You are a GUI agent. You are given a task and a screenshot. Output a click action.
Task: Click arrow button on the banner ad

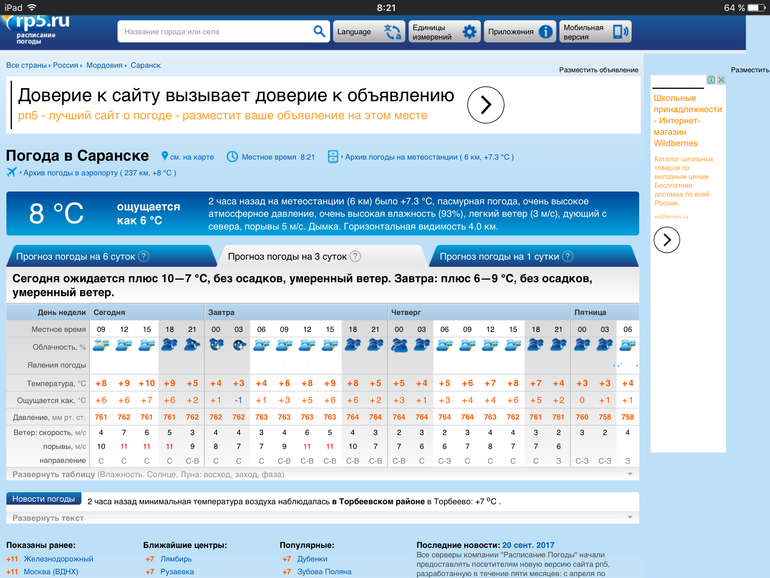486,105
